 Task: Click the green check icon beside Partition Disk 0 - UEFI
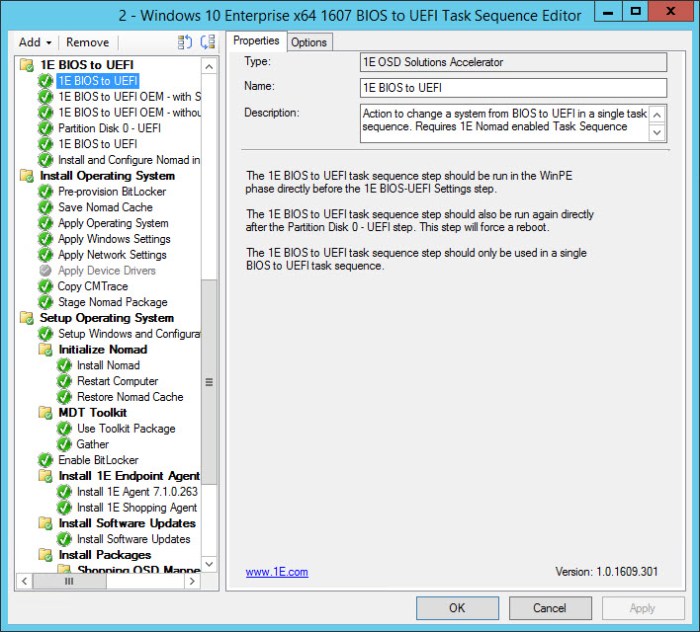(46, 129)
